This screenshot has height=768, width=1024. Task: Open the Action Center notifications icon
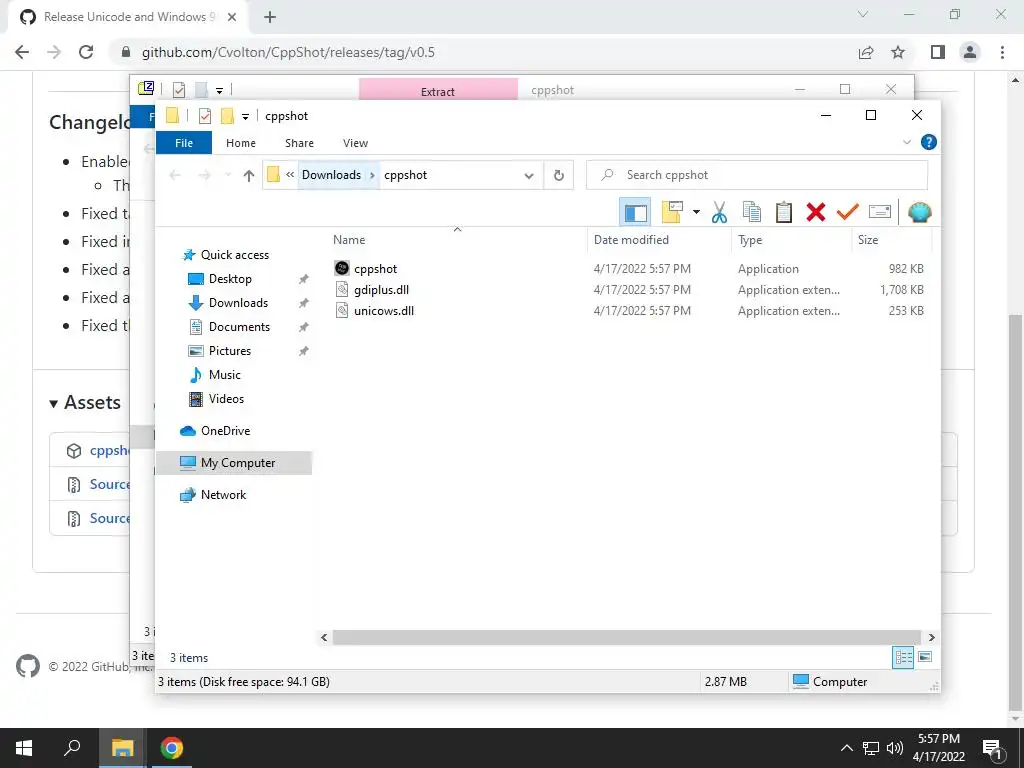coord(992,749)
